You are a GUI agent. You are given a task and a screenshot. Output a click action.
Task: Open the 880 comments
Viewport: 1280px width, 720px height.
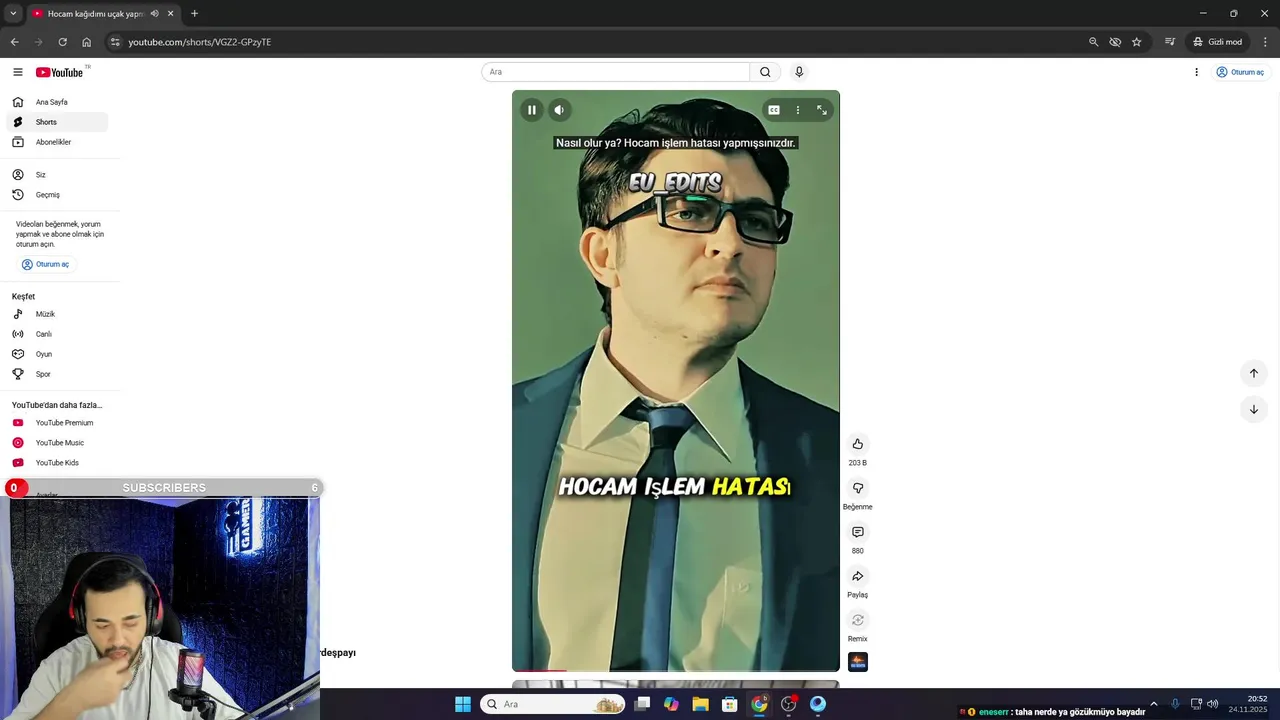857,532
